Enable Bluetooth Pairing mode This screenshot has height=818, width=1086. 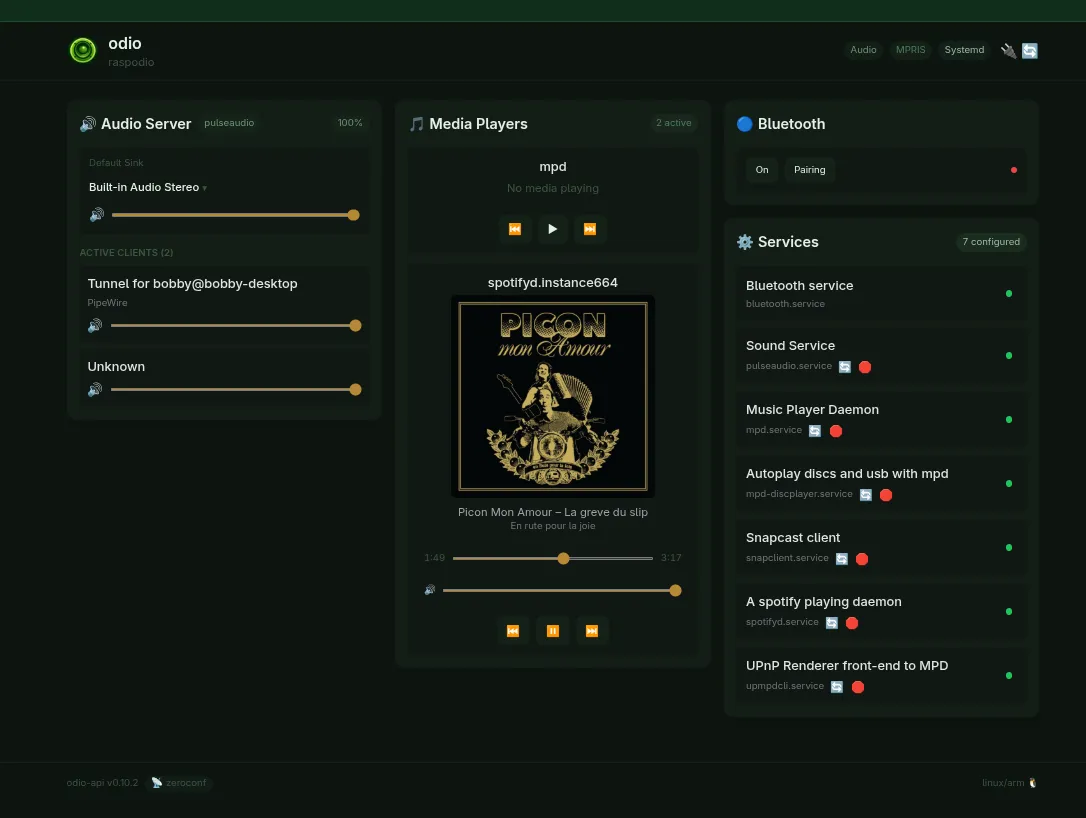pyautogui.click(x=809, y=170)
